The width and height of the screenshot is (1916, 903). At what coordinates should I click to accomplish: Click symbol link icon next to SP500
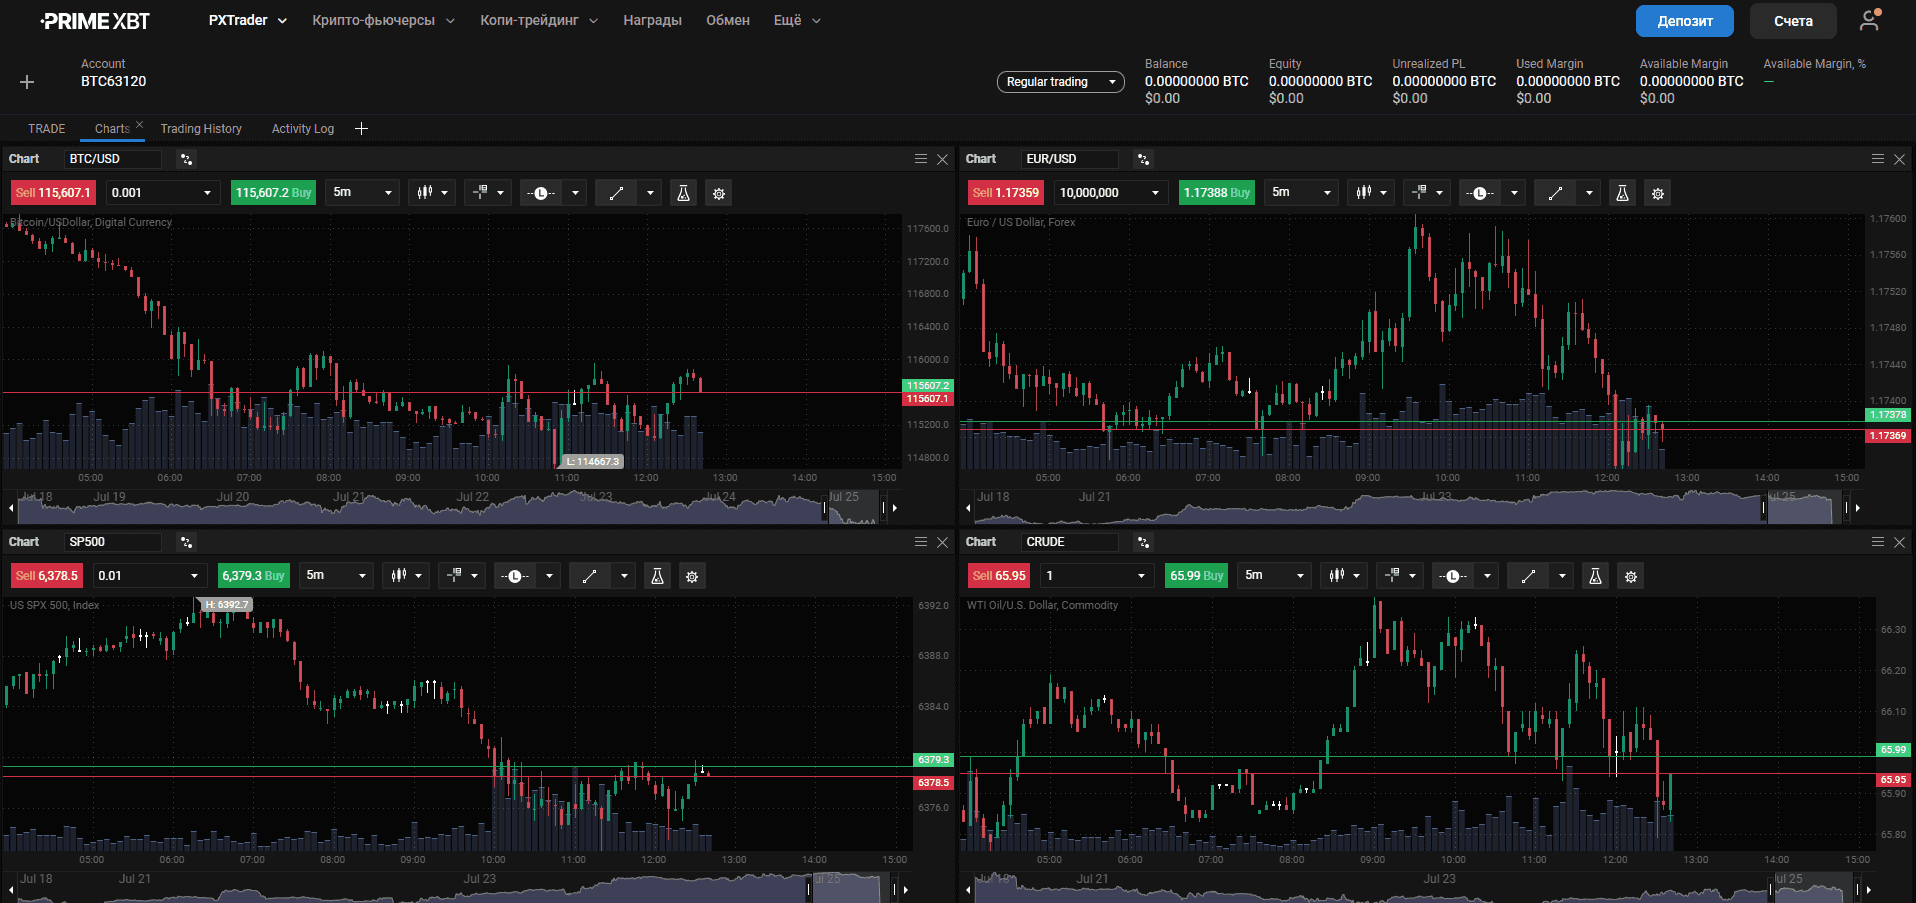(x=186, y=542)
